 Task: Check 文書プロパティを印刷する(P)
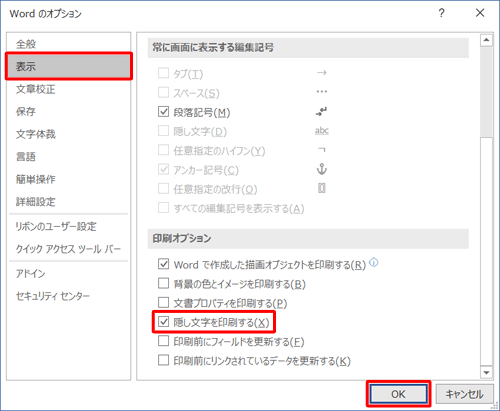click(x=163, y=303)
